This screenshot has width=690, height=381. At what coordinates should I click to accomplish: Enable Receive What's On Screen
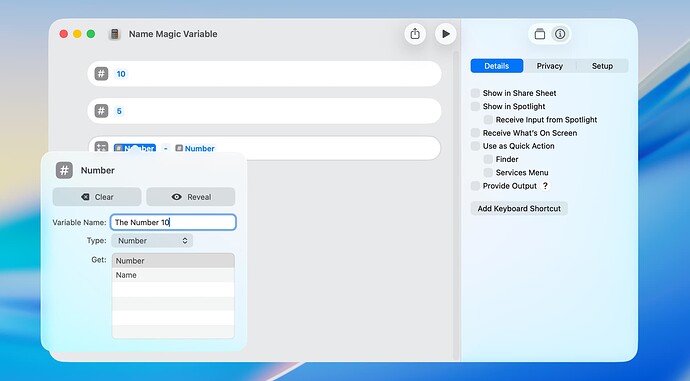pos(475,133)
